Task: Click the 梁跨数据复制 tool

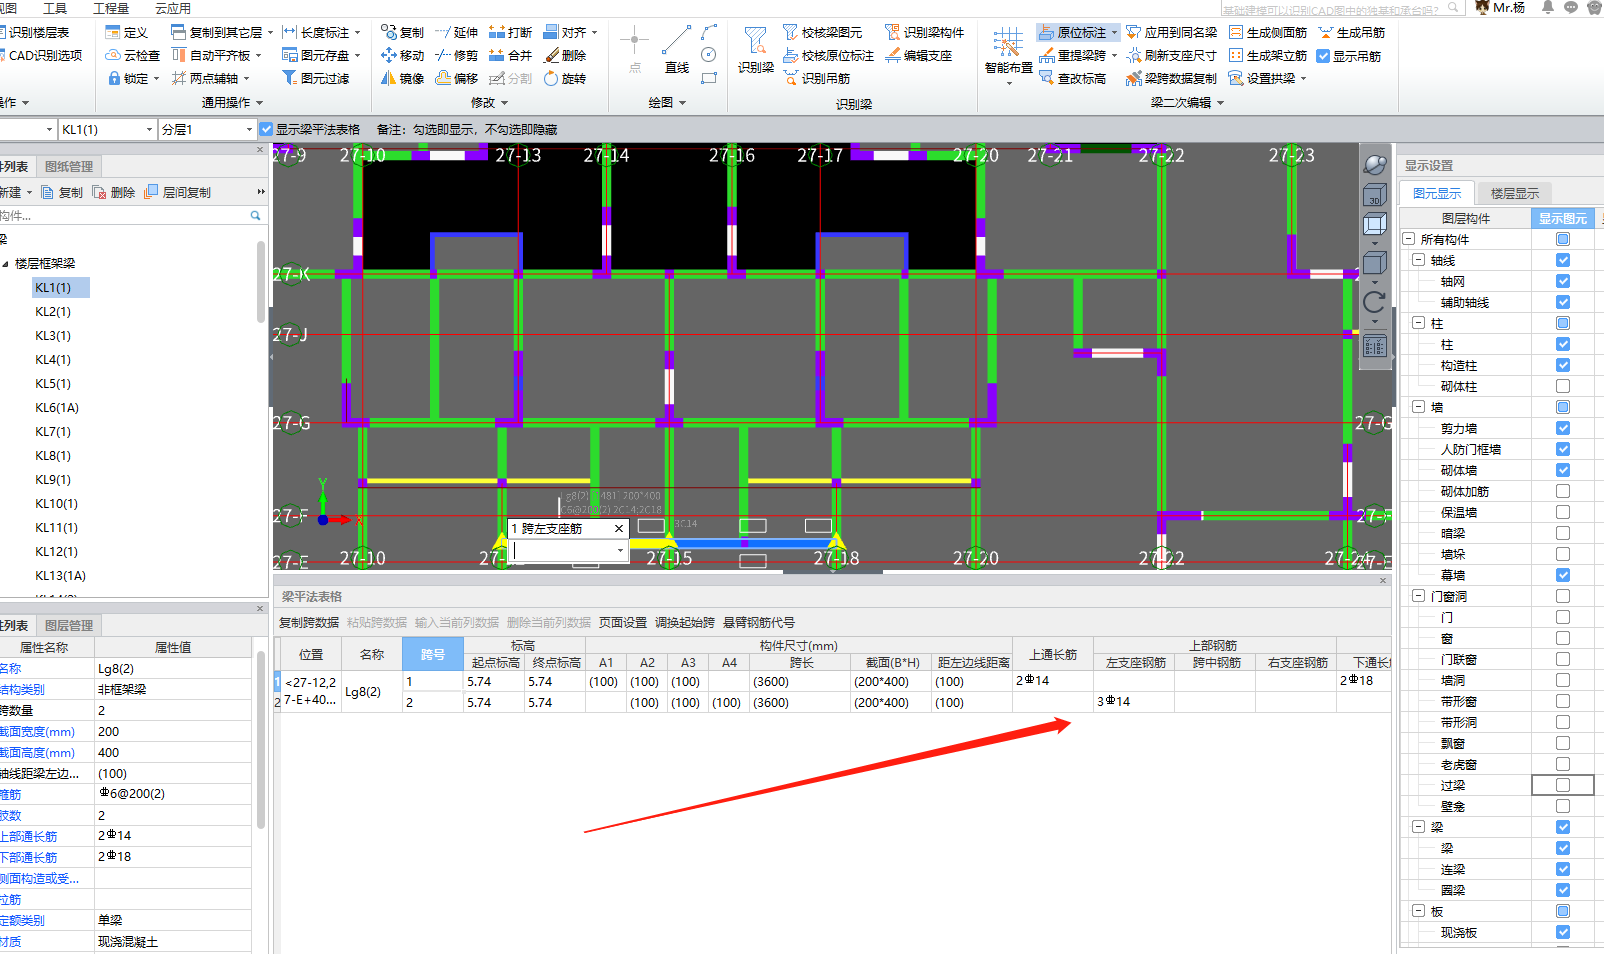Action: pos(1171,78)
